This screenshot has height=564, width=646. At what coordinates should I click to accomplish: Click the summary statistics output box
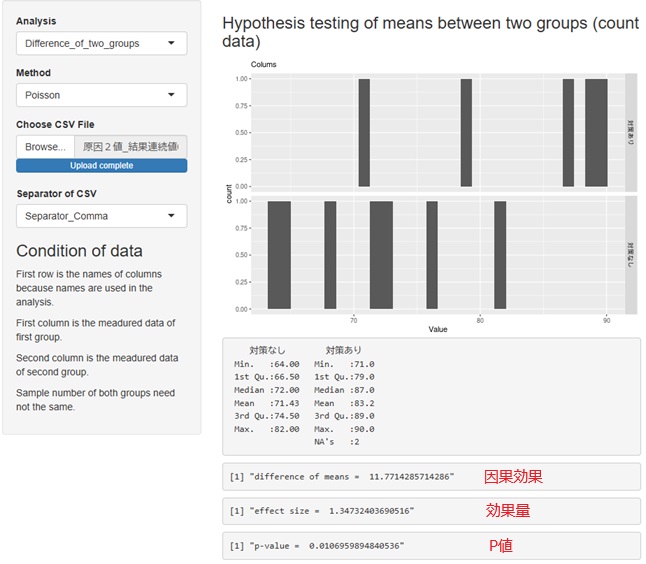coord(431,396)
